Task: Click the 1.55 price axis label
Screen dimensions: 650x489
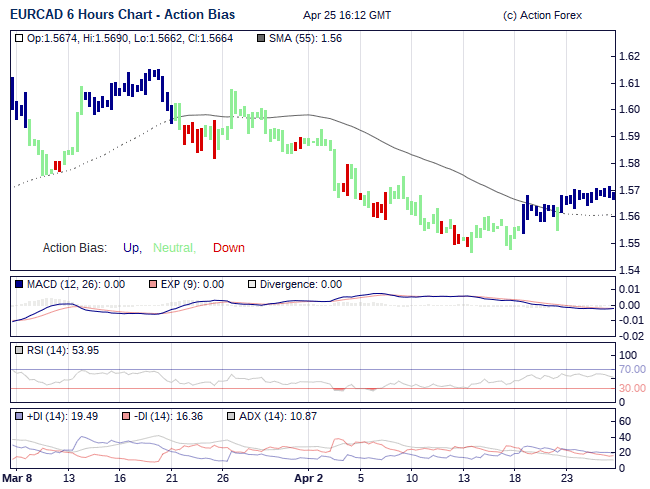Action: (x=629, y=243)
